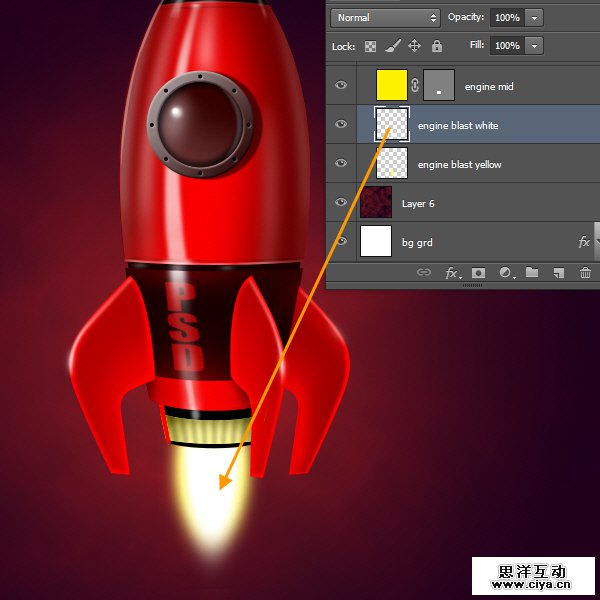Toggle visibility of Layer 6
The image size is (600, 600).
coord(341,203)
